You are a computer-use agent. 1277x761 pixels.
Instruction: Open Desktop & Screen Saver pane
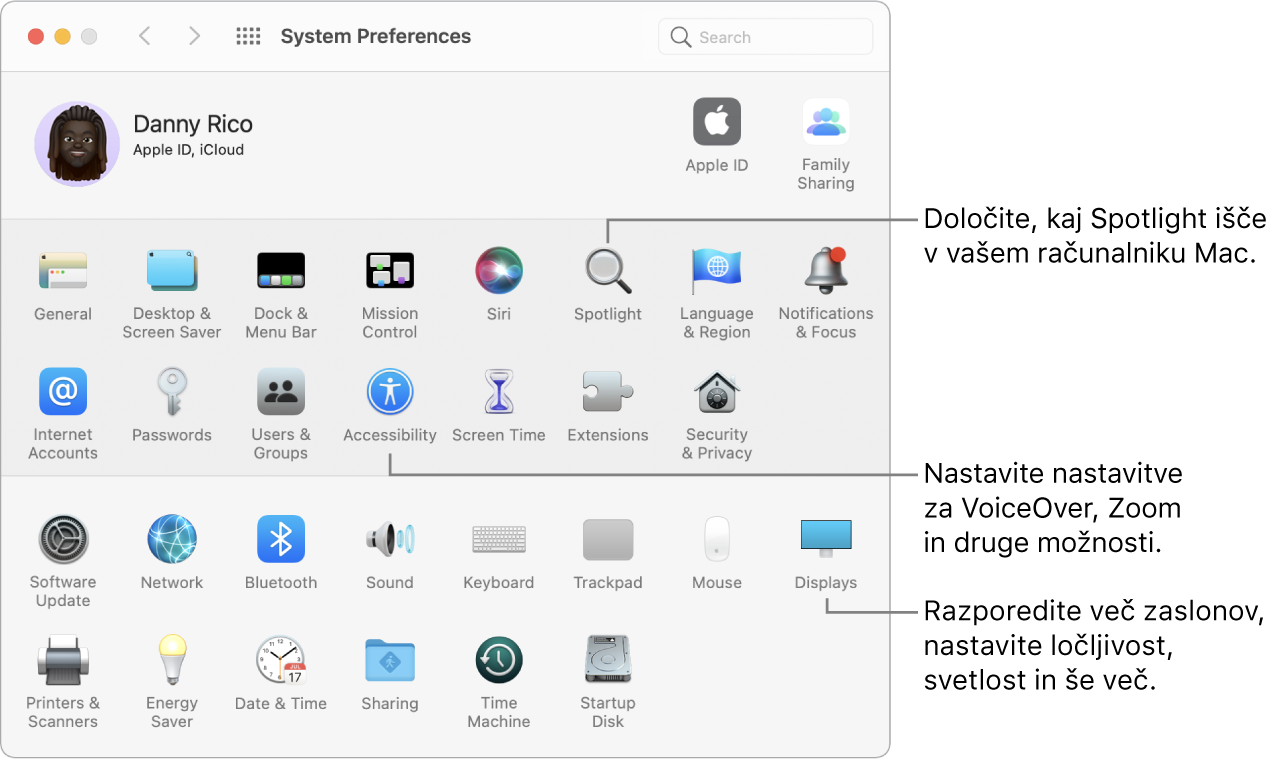(x=172, y=271)
